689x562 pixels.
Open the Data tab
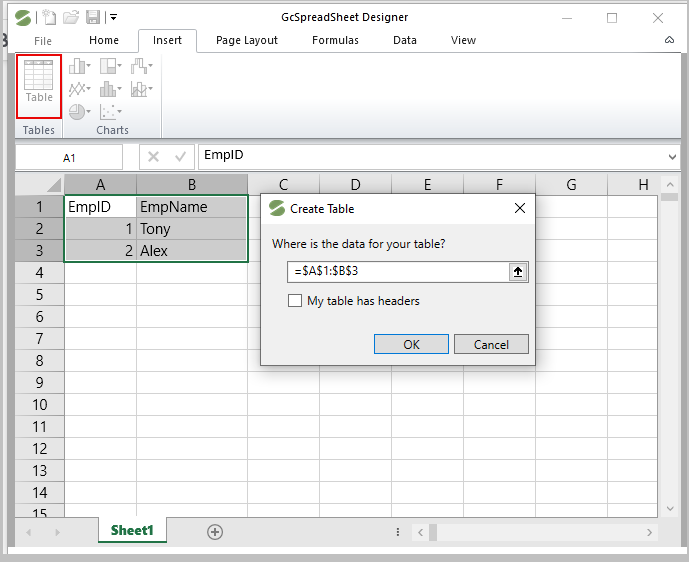coord(405,40)
